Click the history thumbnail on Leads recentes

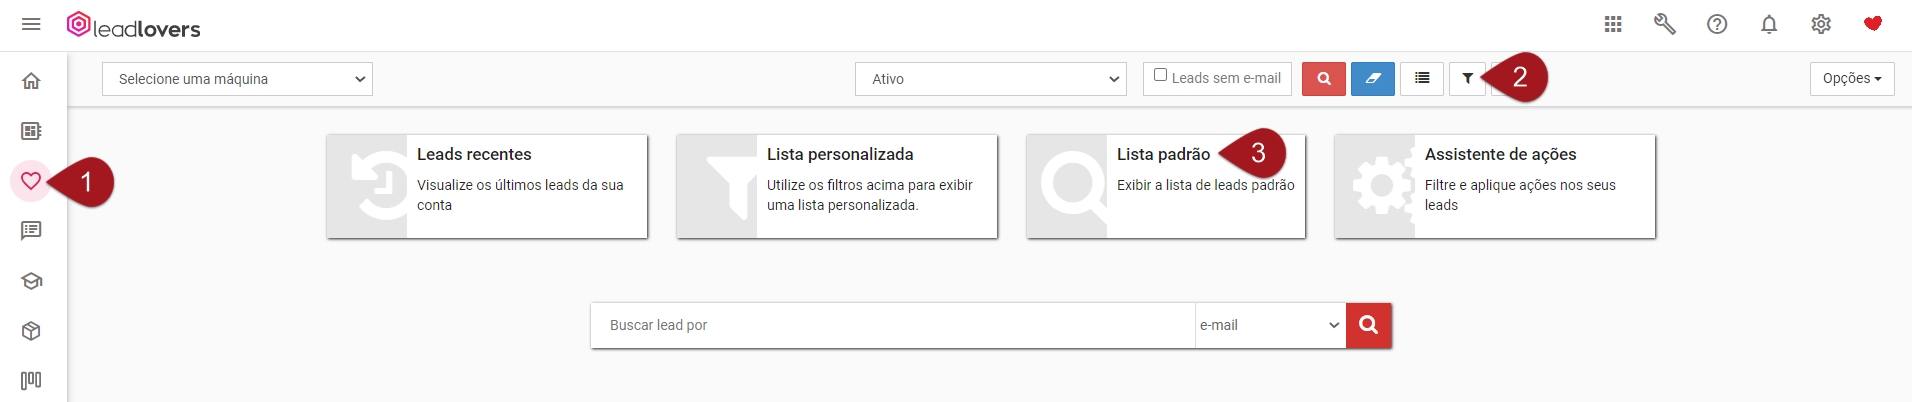tap(367, 186)
